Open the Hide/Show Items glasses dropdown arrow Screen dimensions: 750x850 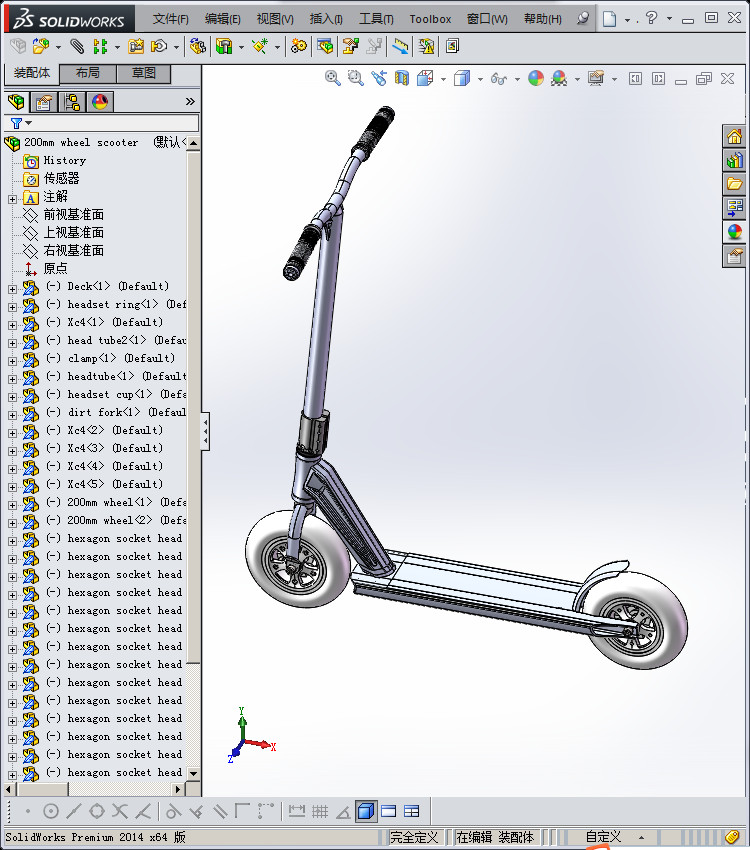click(x=517, y=79)
